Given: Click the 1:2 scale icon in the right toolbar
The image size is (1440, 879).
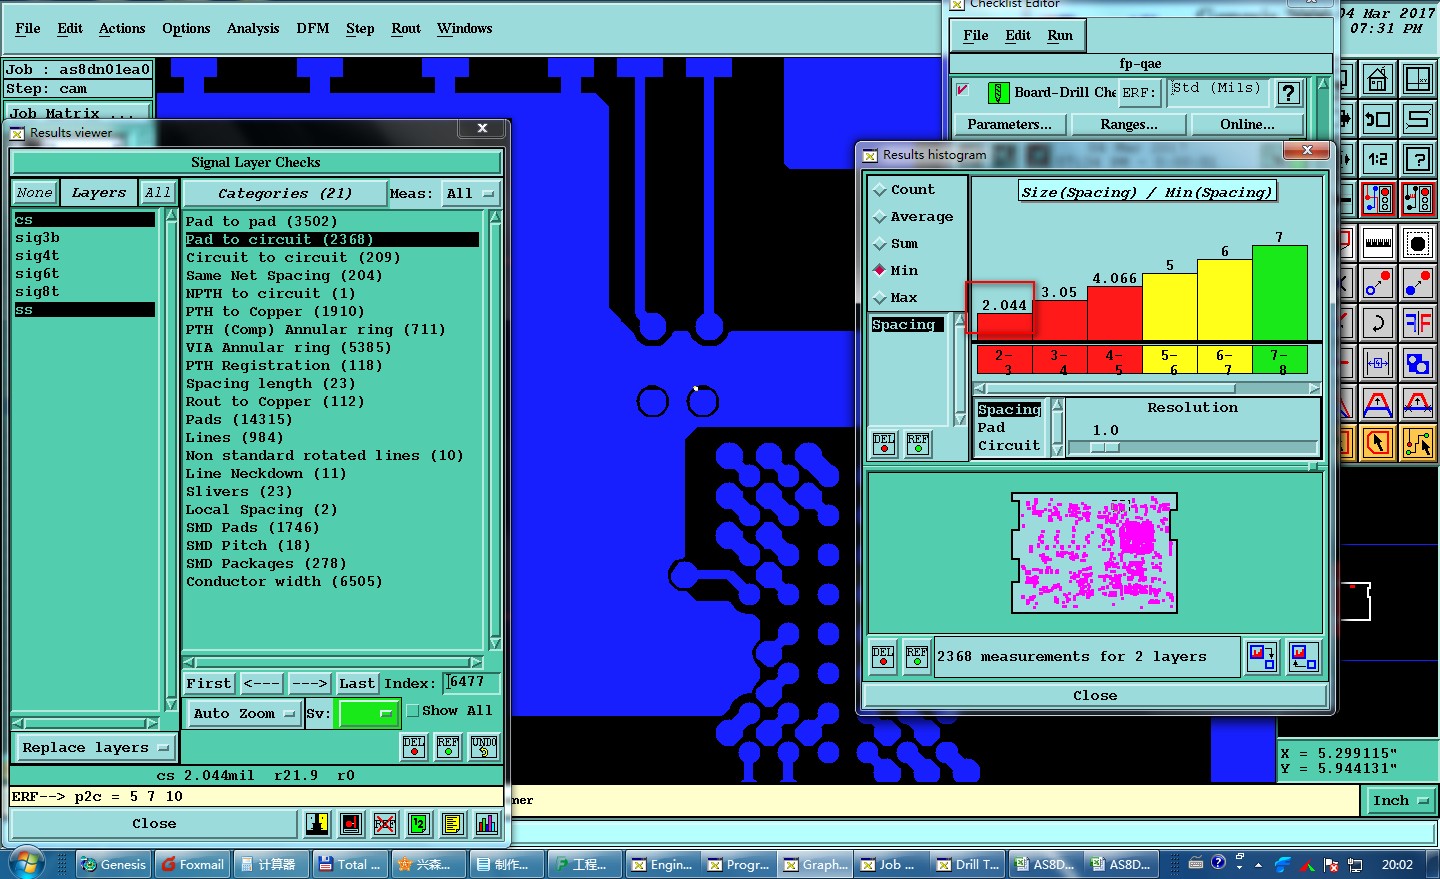Looking at the screenshot, I should coord(1378,158).
